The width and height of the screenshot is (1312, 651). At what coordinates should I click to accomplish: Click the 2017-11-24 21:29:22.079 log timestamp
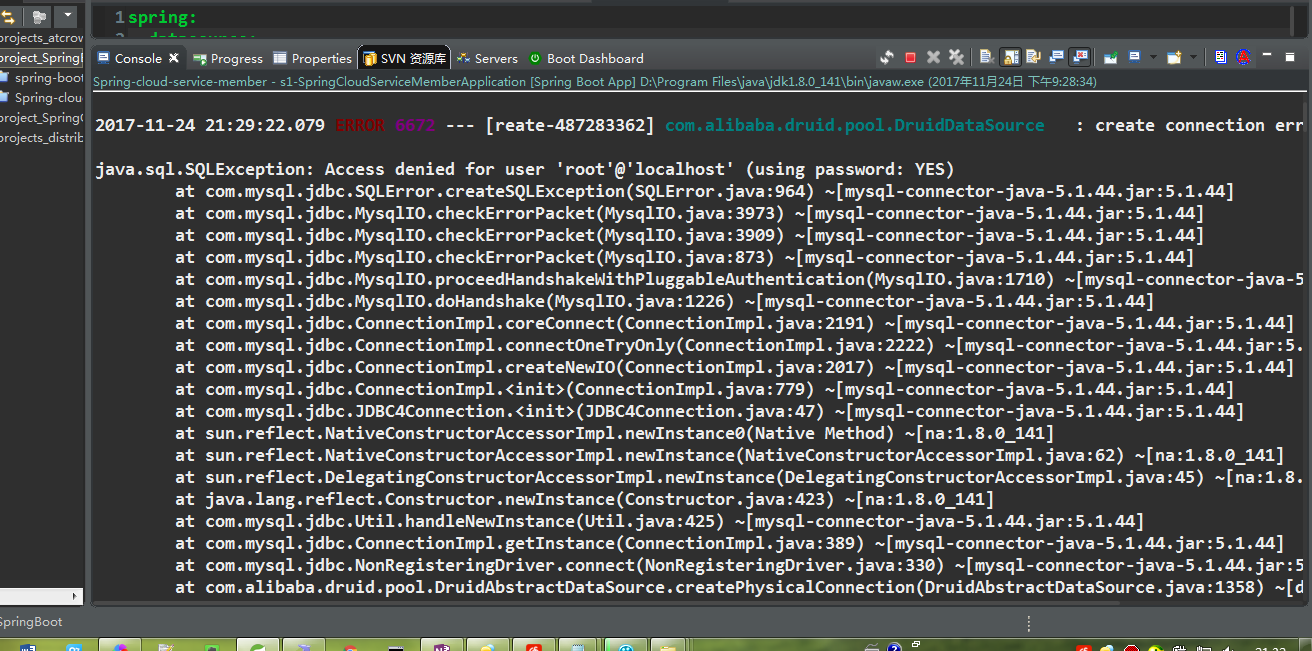[210, 125]
